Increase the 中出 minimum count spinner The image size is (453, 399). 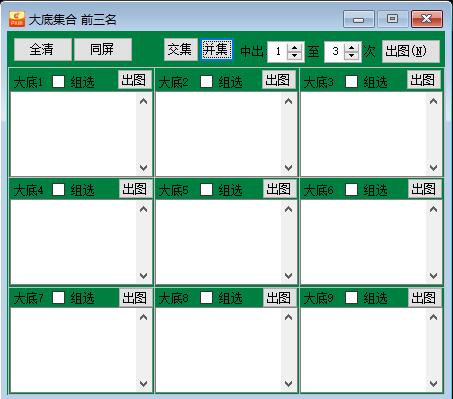click(294, 48)
